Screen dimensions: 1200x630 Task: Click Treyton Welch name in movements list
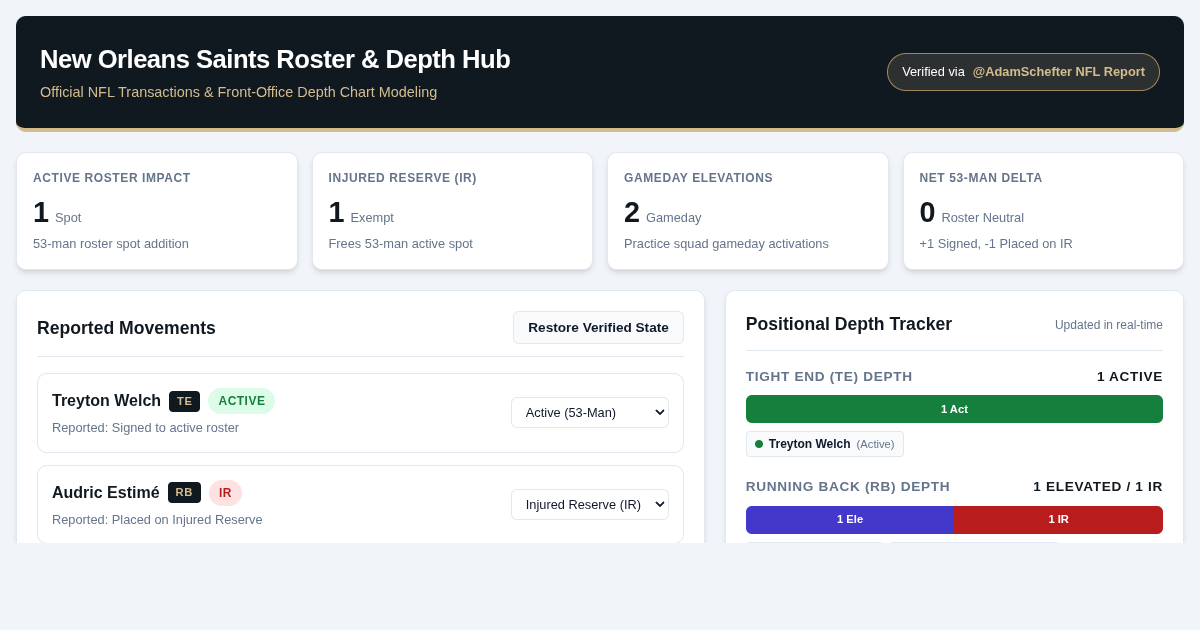(106, 401)
